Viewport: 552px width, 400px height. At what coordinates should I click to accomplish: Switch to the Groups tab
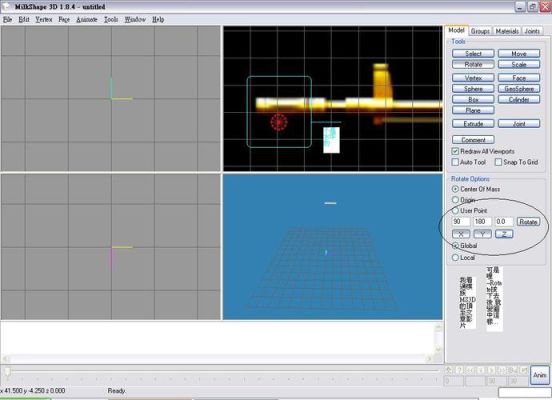(480, 31)
